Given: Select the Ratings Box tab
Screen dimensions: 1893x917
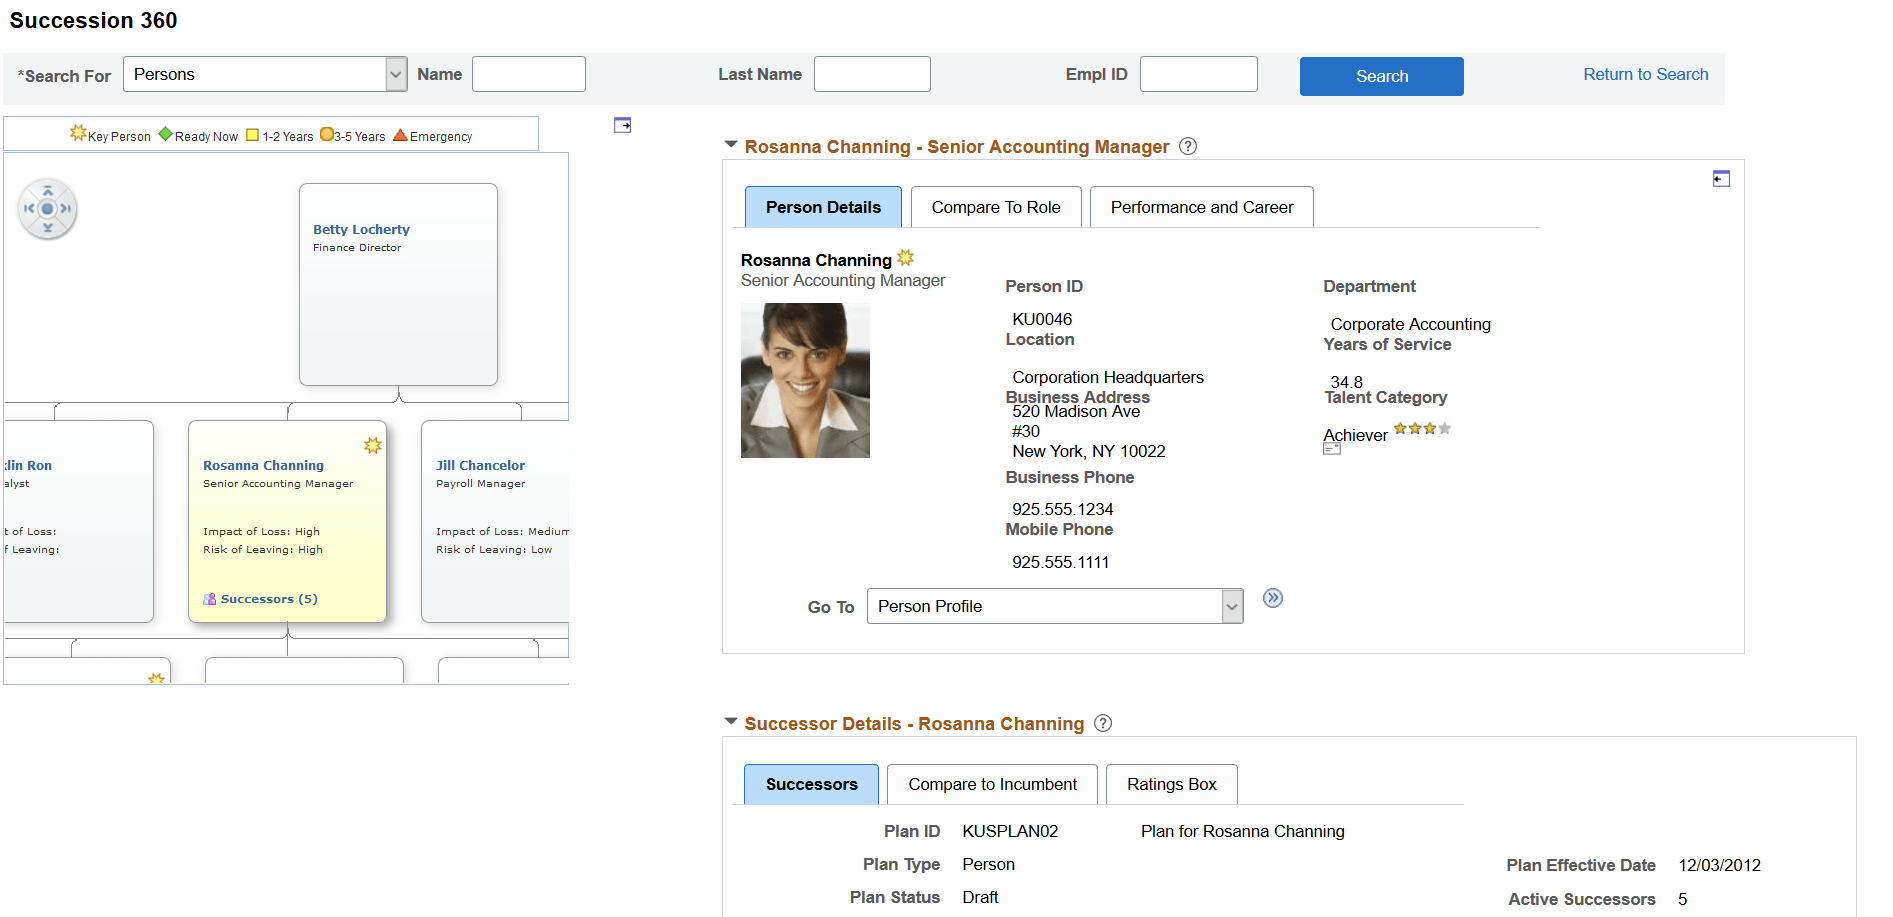Looking at the screenshot, I should [x=1172, y=784].
